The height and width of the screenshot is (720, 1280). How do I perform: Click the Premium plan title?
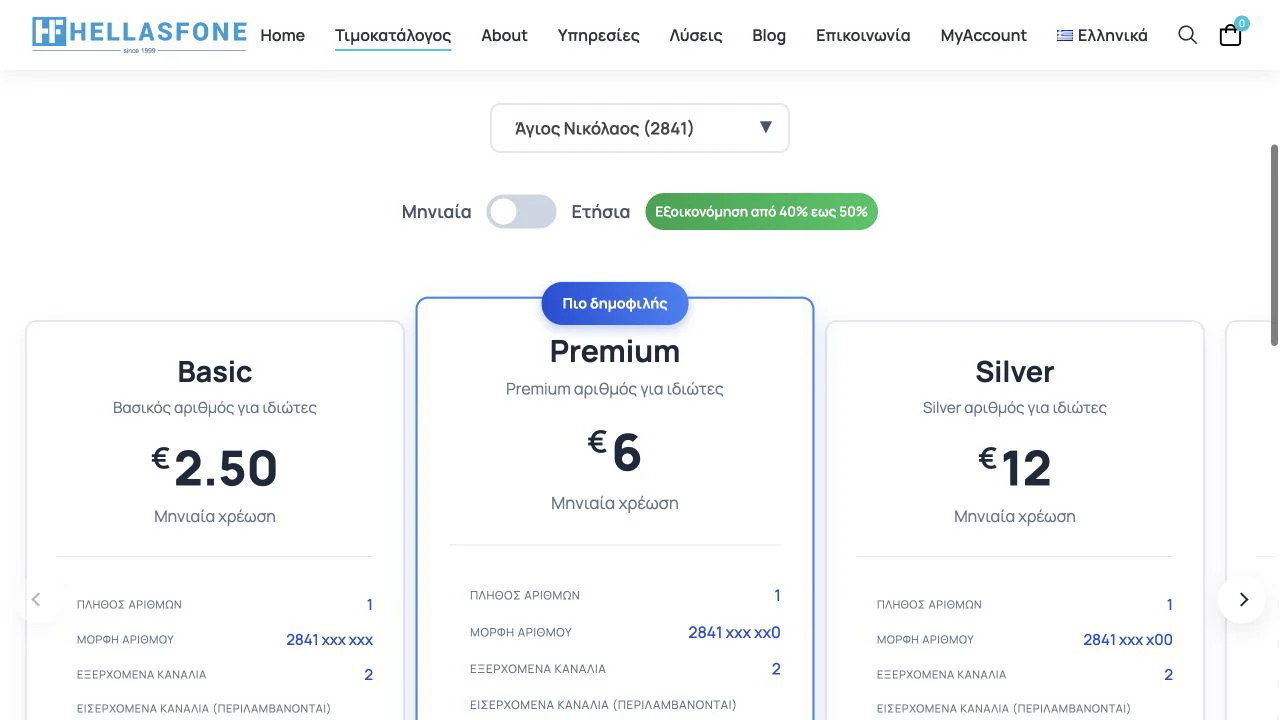(x=615, y=351)
